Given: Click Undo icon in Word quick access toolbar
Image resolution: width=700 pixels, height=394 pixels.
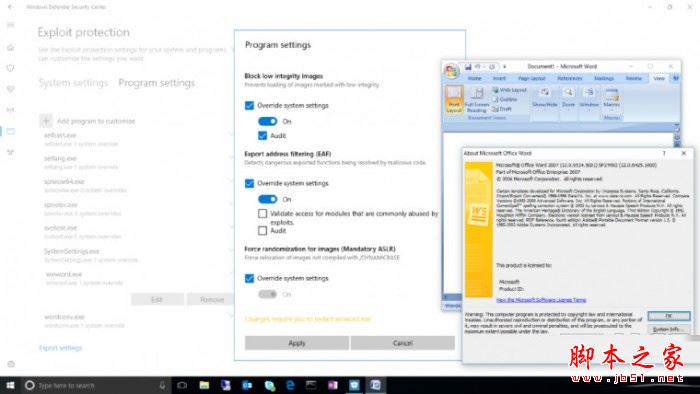Looking at the screenshot, I should pyautogui.click(x=478, y=67).
